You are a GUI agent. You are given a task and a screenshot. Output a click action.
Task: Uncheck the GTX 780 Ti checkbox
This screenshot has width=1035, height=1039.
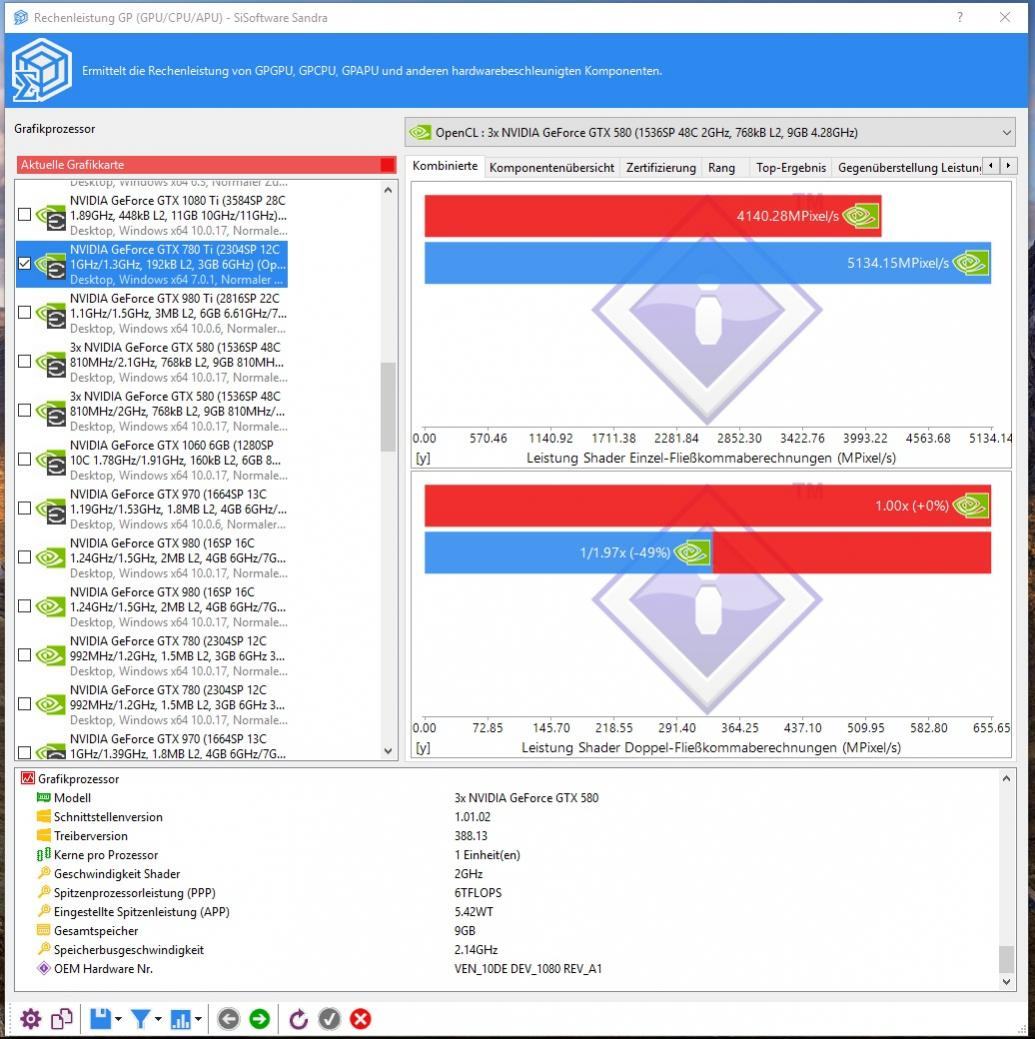(x=25, y=263)
